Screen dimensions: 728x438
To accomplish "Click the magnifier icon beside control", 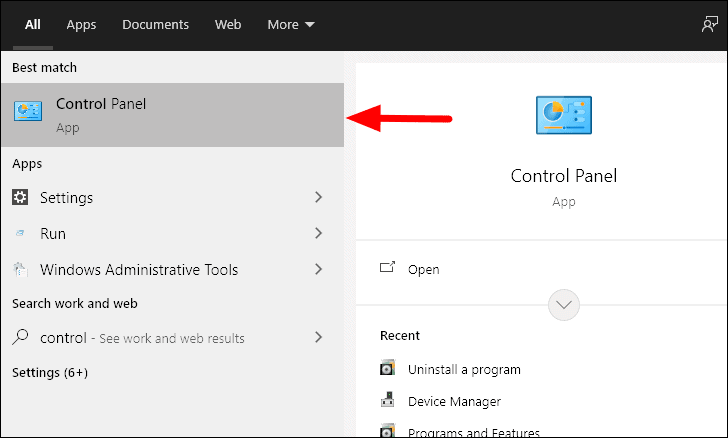I will [x=20, y=337].
